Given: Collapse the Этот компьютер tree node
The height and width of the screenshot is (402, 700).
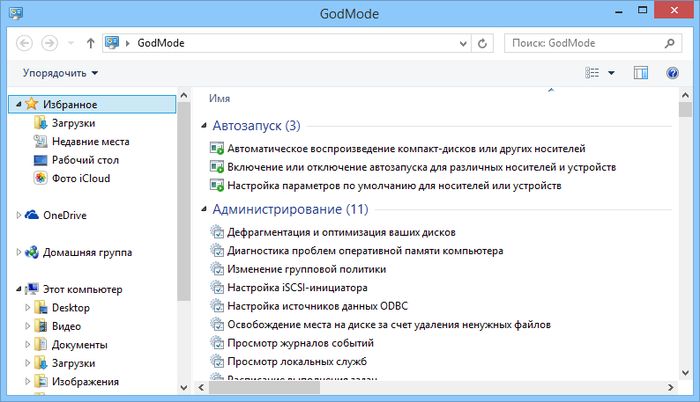Looking at the screenshot, I should click(x=18, y=289).
